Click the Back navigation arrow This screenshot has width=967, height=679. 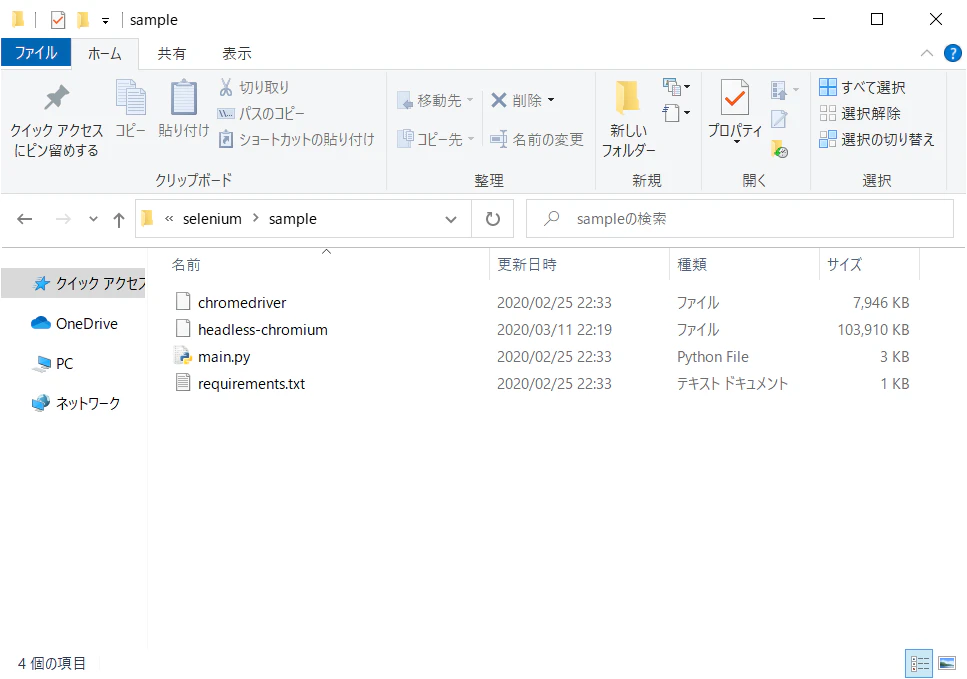pos(25,219)
